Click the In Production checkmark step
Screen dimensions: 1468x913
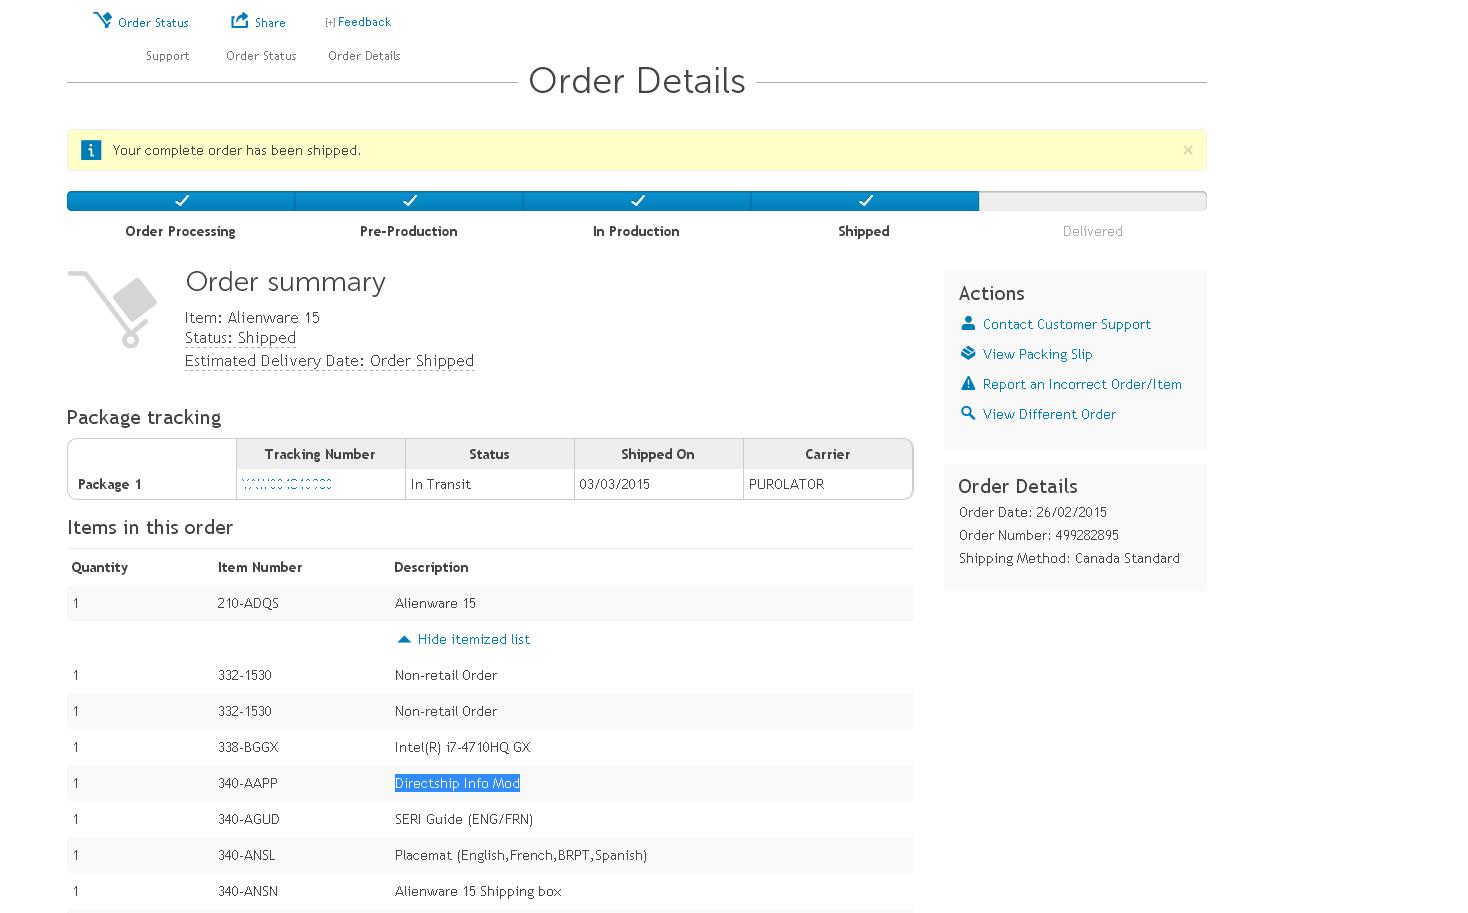(637, 201)
